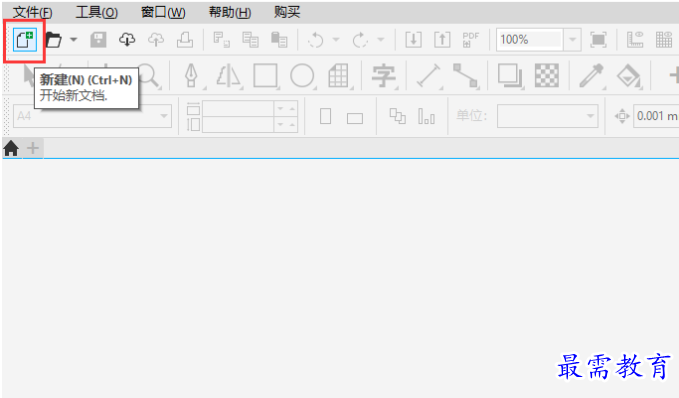
Task: Click the page width field
Action: point(238,109)
